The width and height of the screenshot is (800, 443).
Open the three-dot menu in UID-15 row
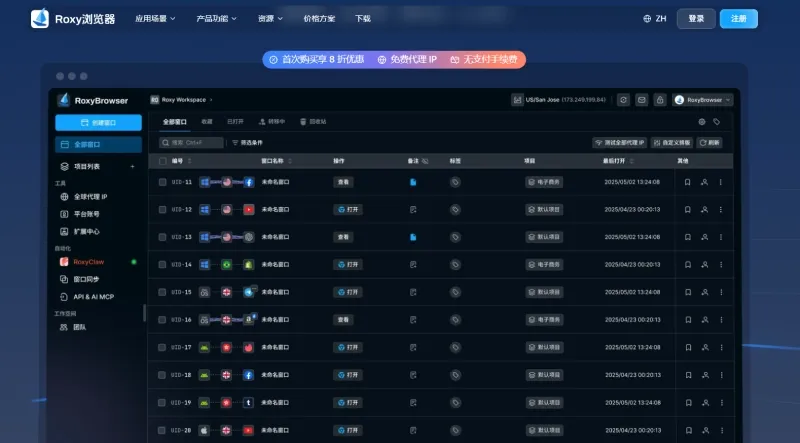(x=721, y=292)
